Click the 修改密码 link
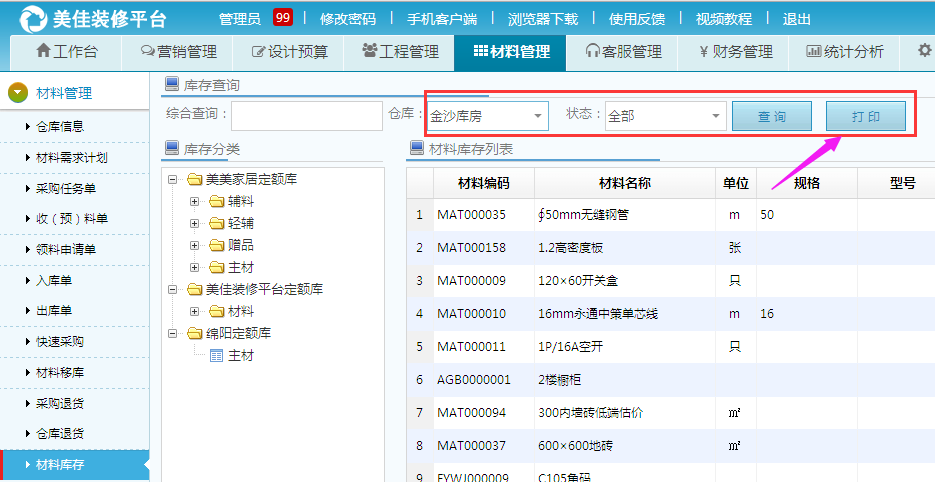The image size is (935, 482). 348,19
